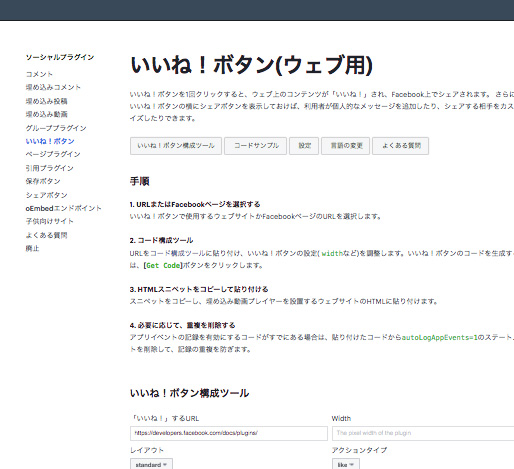Screen dimensions: 514x469
Task: Open 埋め込みコメント in the sidebar
Action: coord(53,87)
